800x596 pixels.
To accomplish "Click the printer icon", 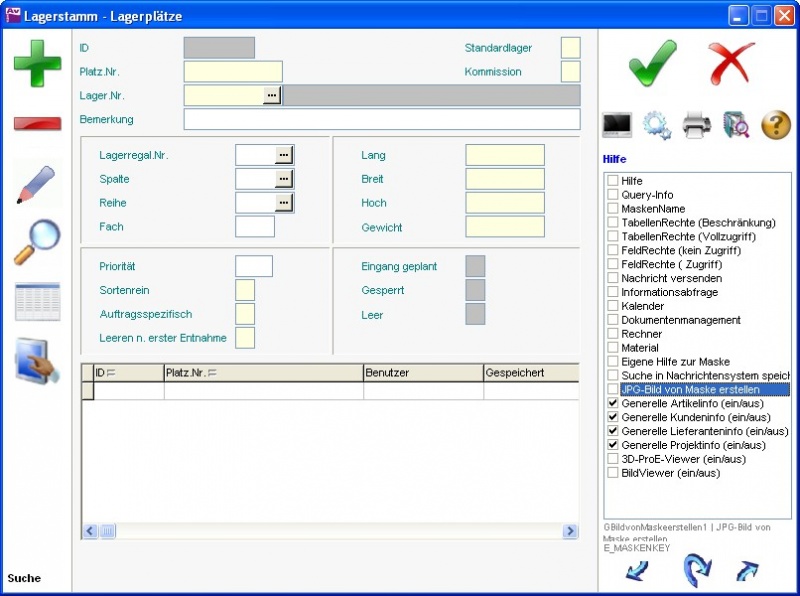I will (x=697, y=125).
